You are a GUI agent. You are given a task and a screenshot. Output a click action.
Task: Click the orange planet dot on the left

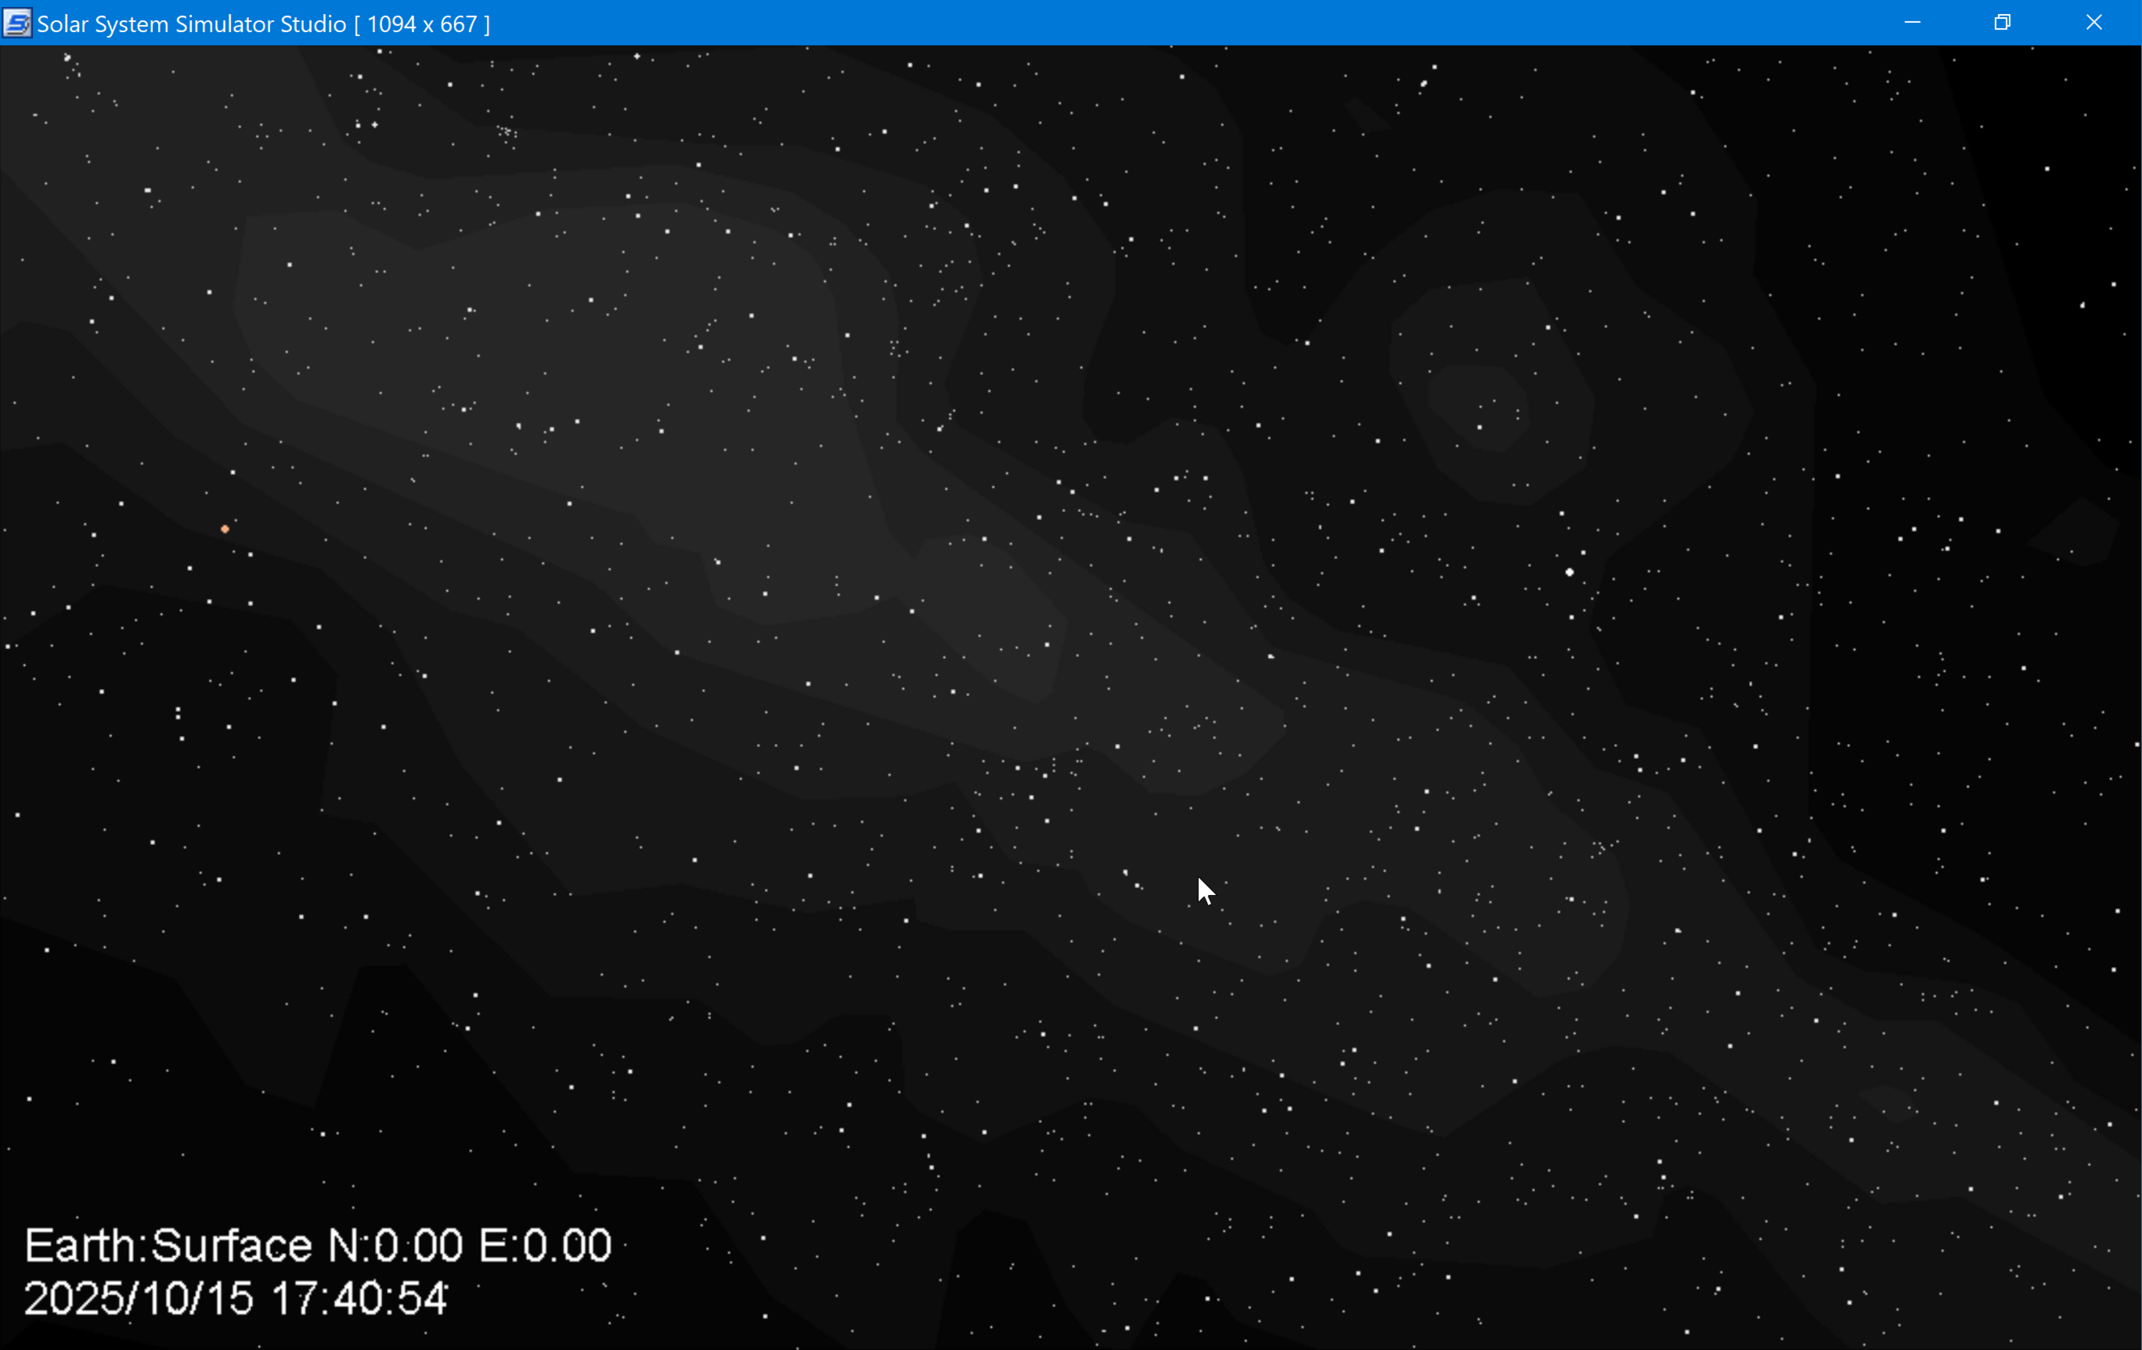point(225,529)
